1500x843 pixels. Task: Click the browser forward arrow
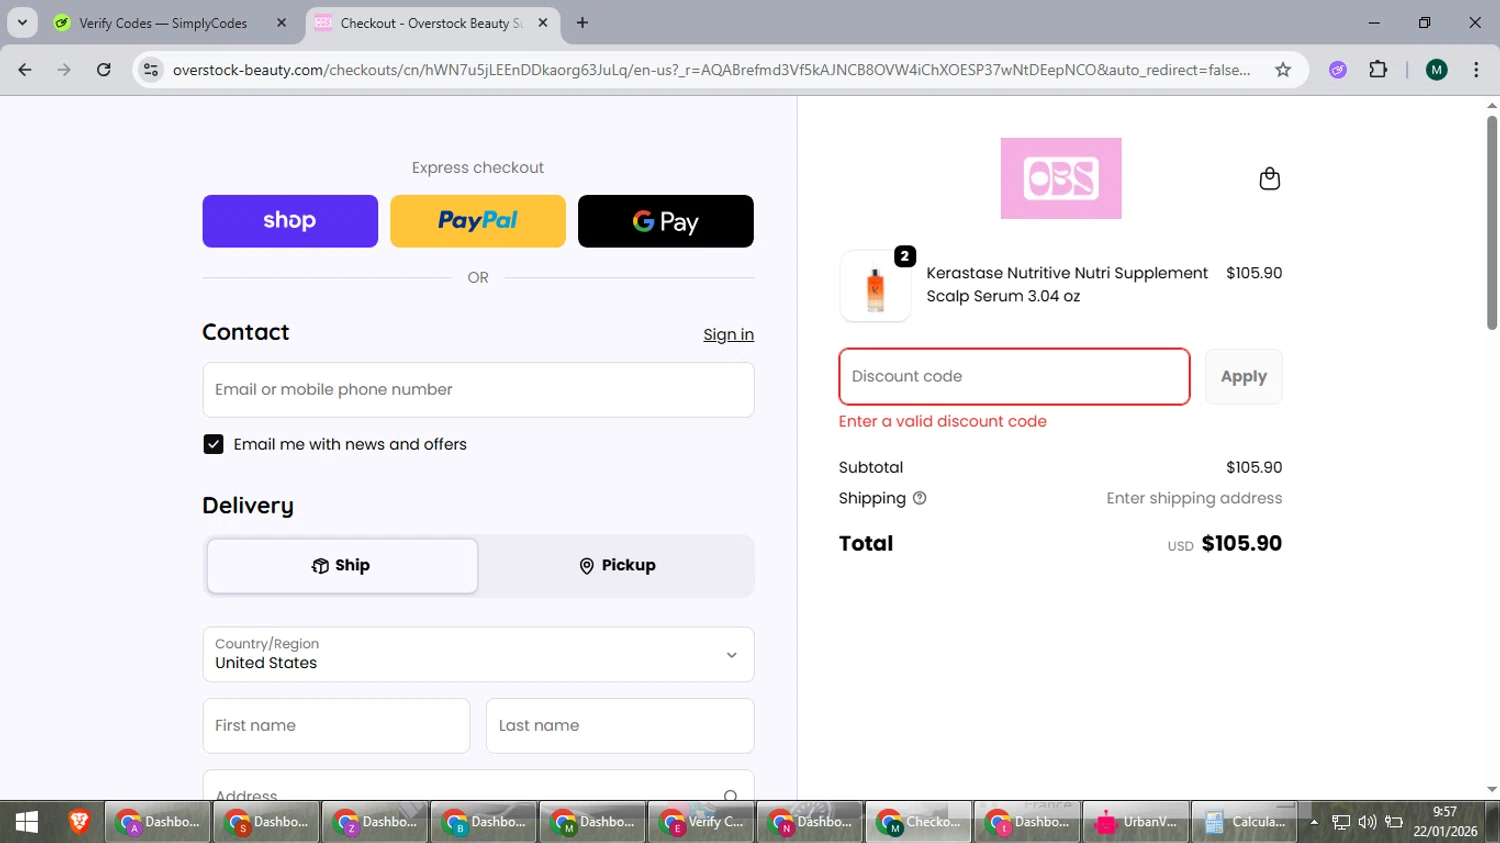tap(64, 70)
